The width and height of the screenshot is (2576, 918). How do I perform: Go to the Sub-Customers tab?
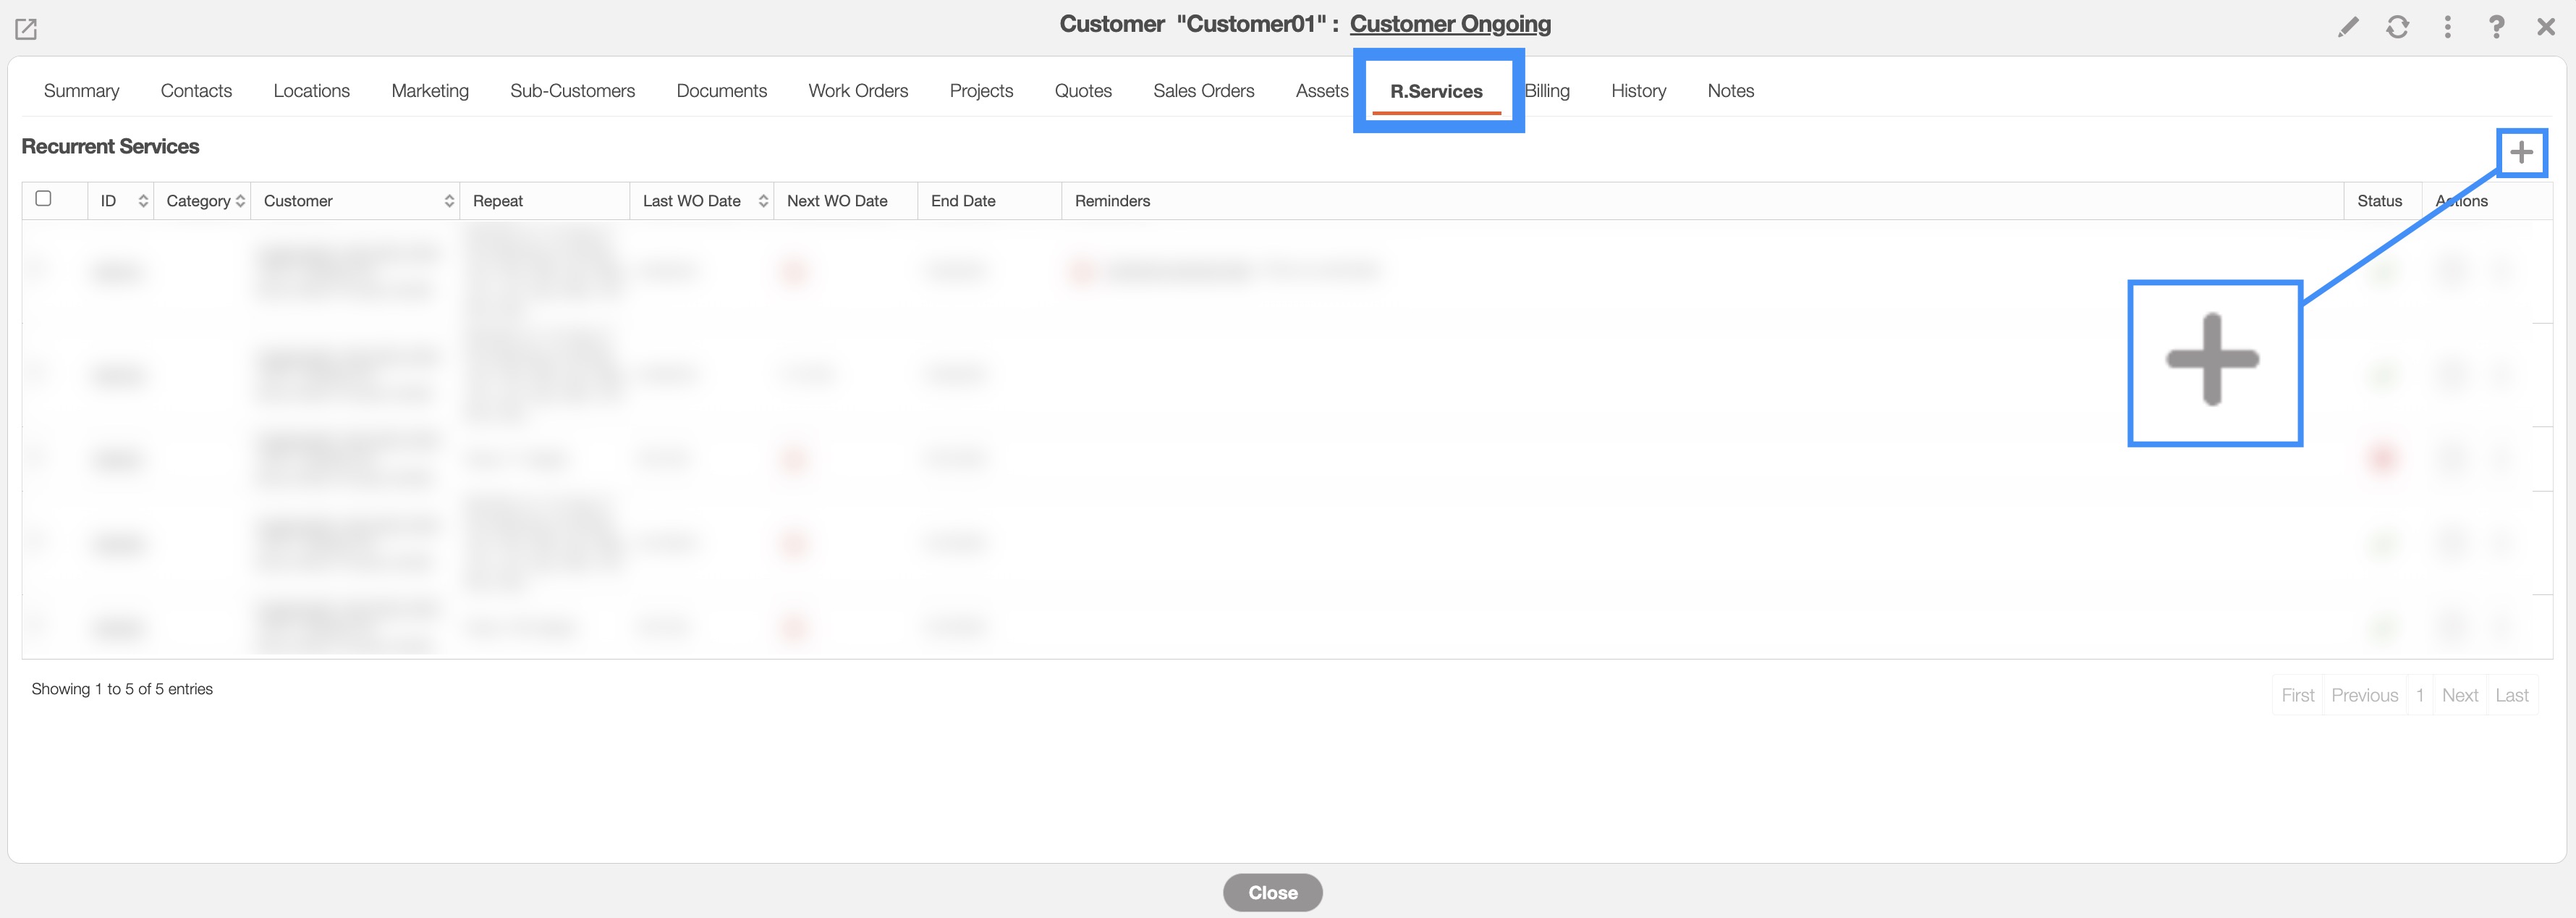pos(572,91)
